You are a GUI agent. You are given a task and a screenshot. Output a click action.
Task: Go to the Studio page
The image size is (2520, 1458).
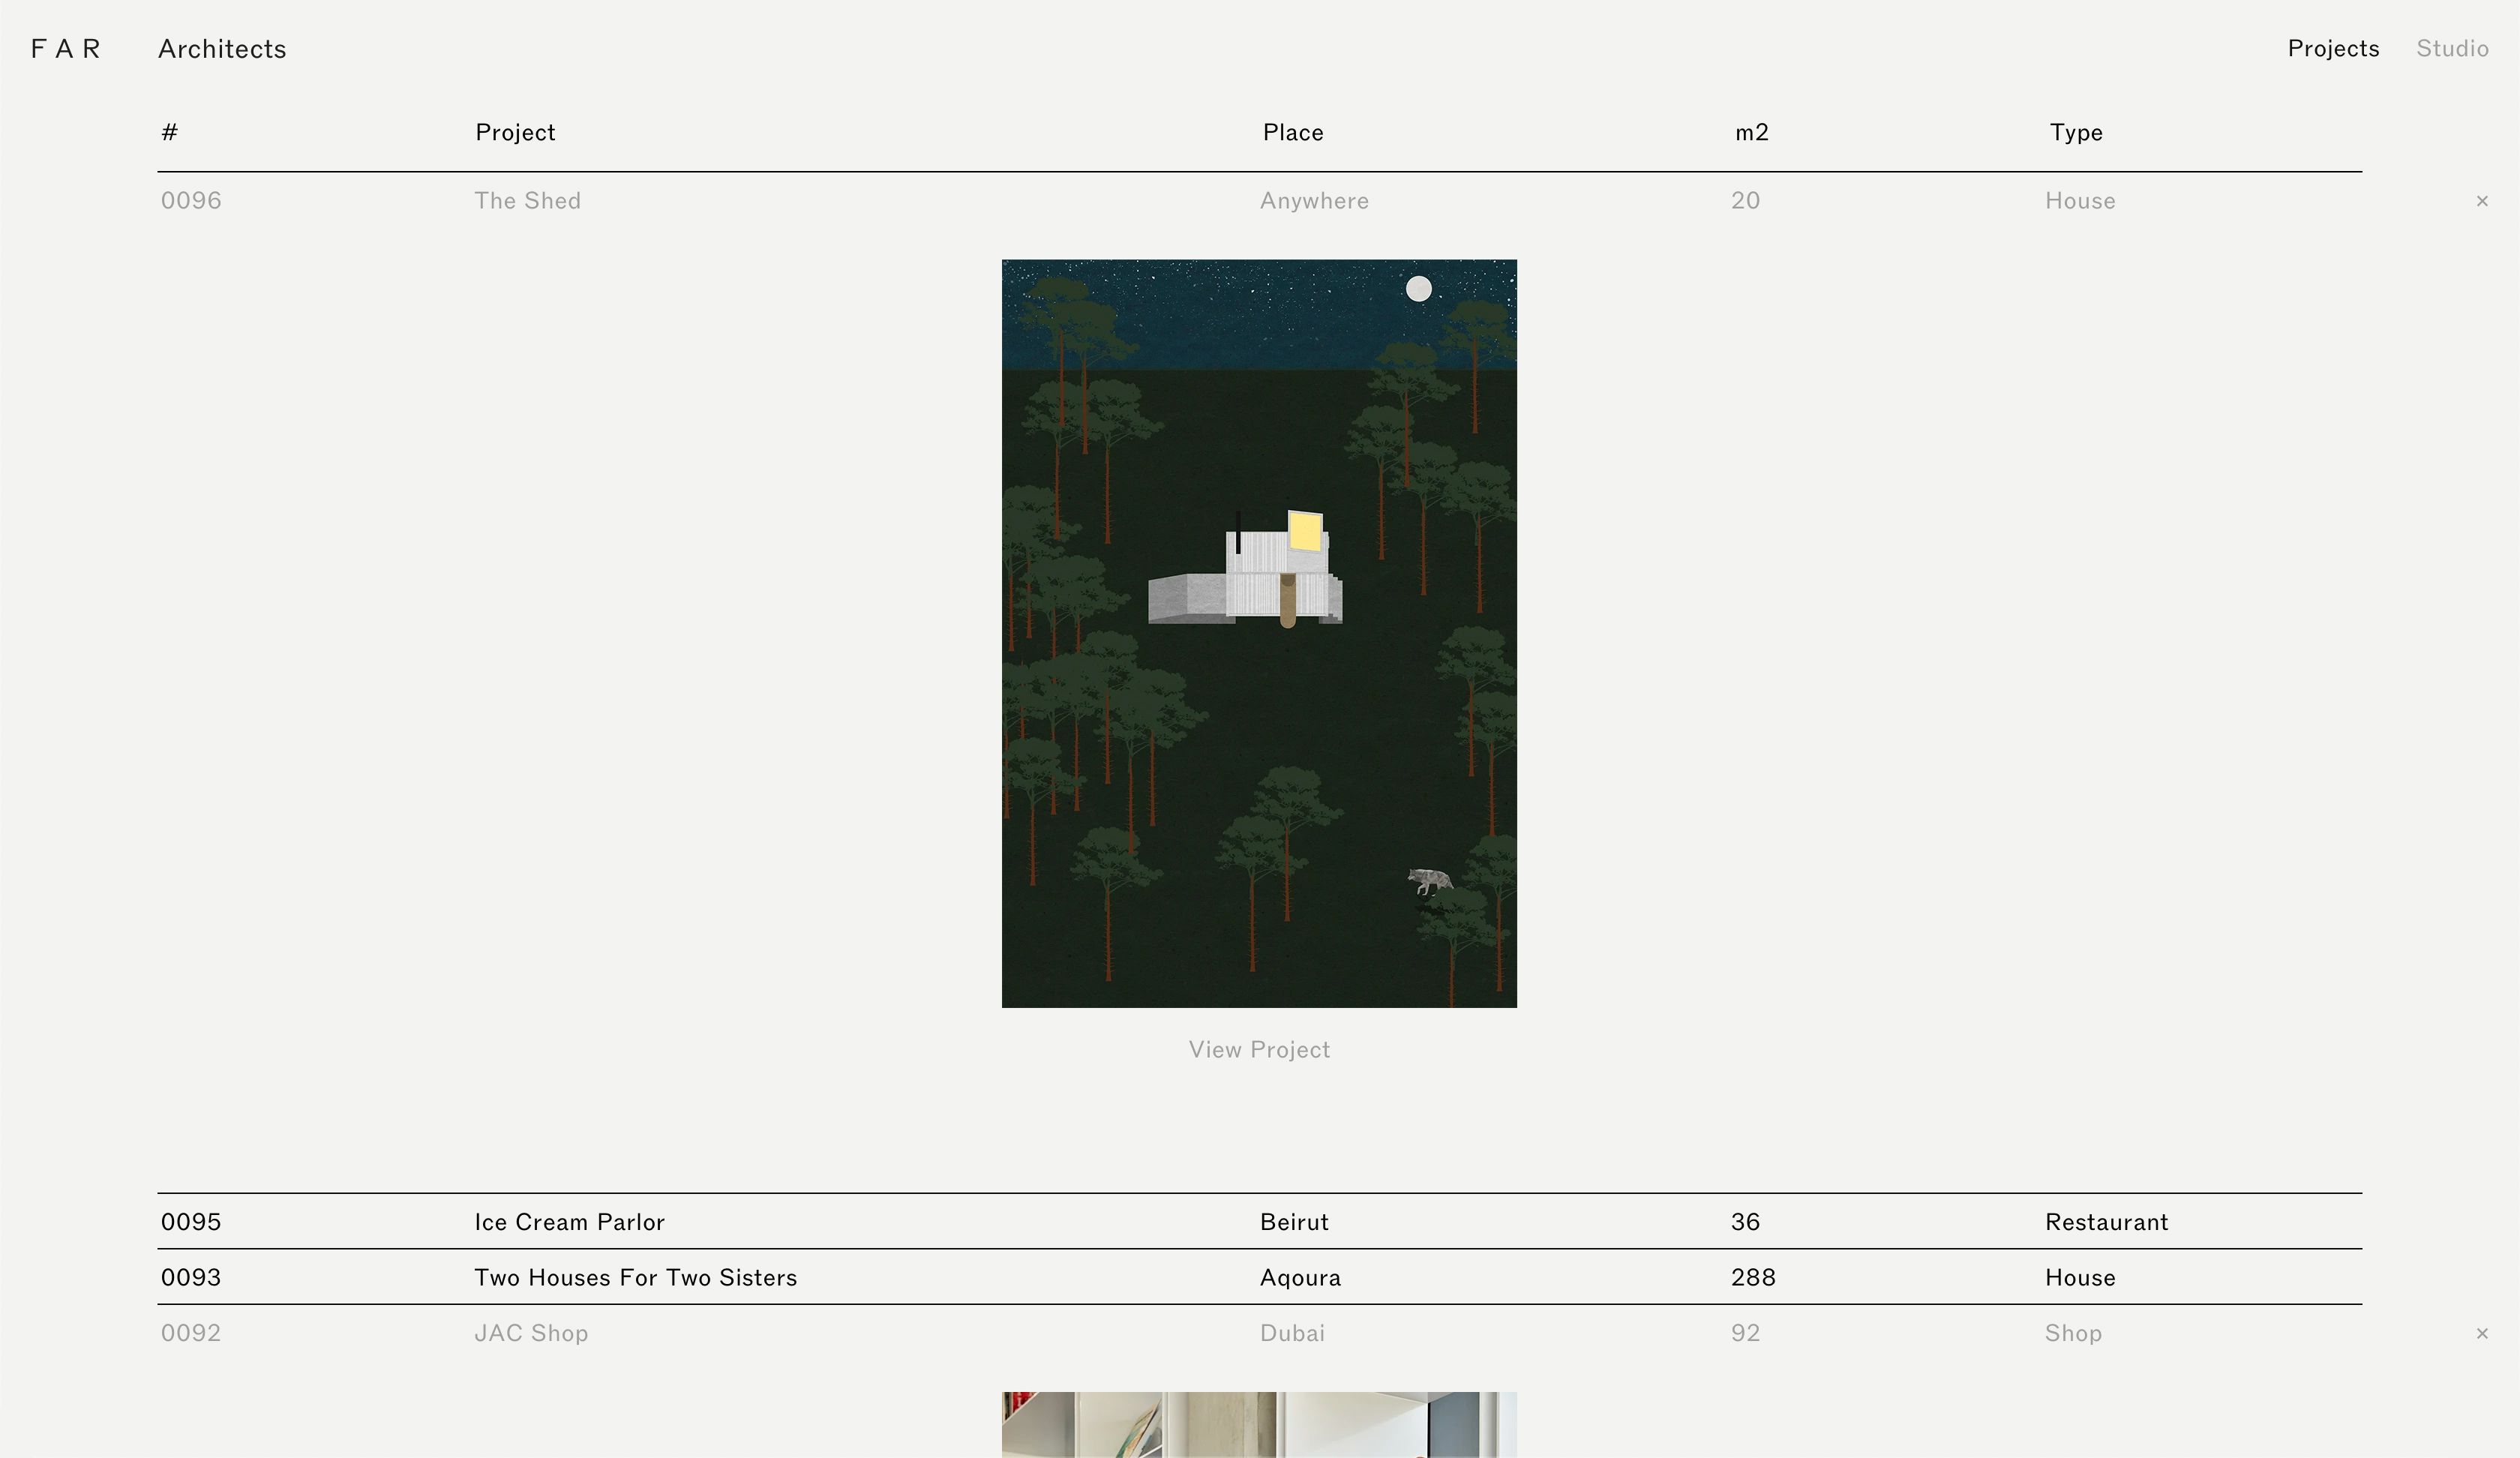(x=2451, y=49)
